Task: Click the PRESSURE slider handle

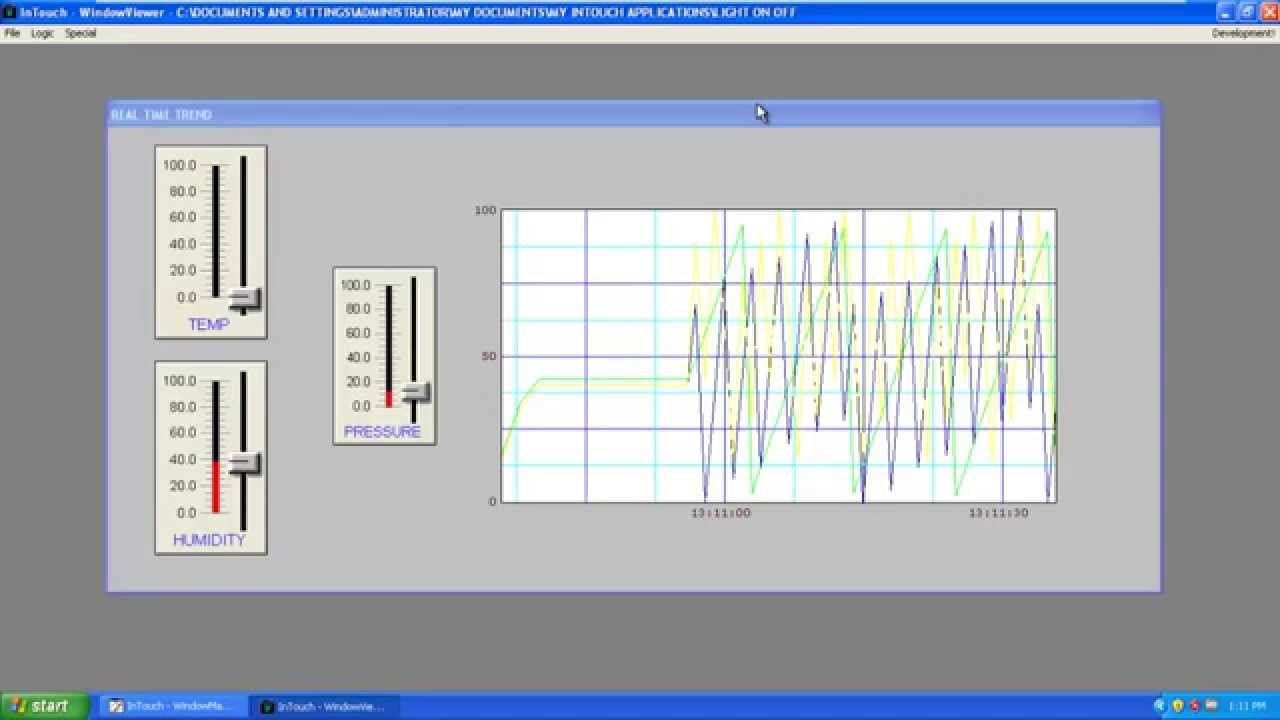Action: (415, 393)
